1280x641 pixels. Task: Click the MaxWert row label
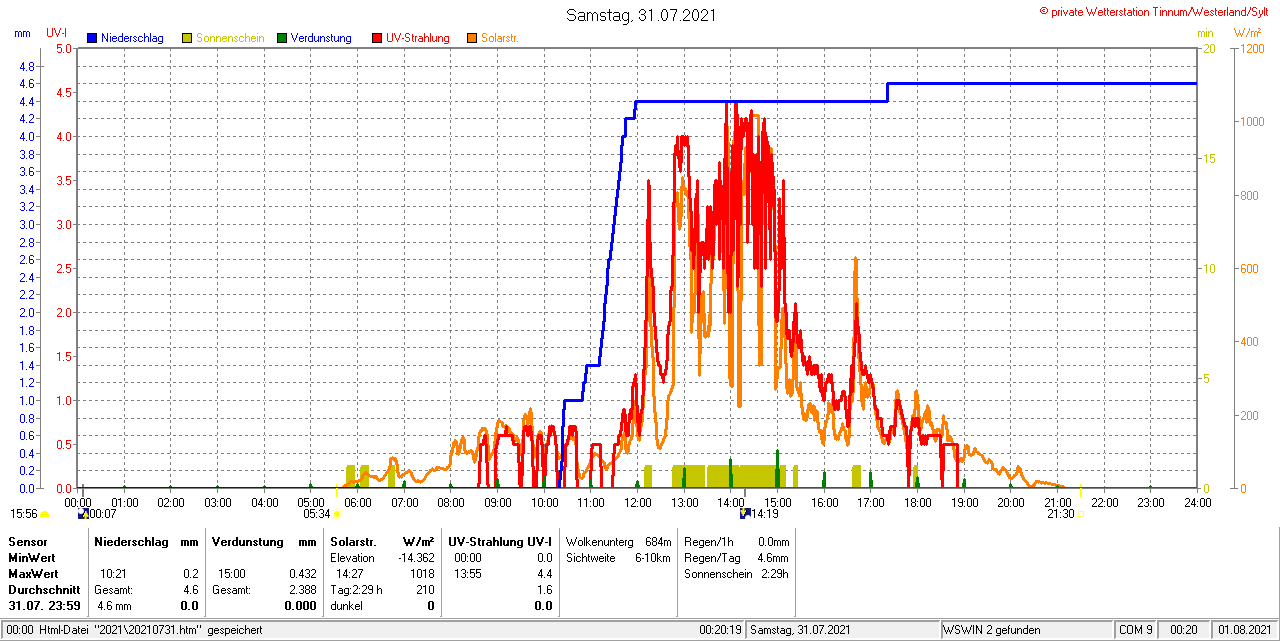click(33, 573)
